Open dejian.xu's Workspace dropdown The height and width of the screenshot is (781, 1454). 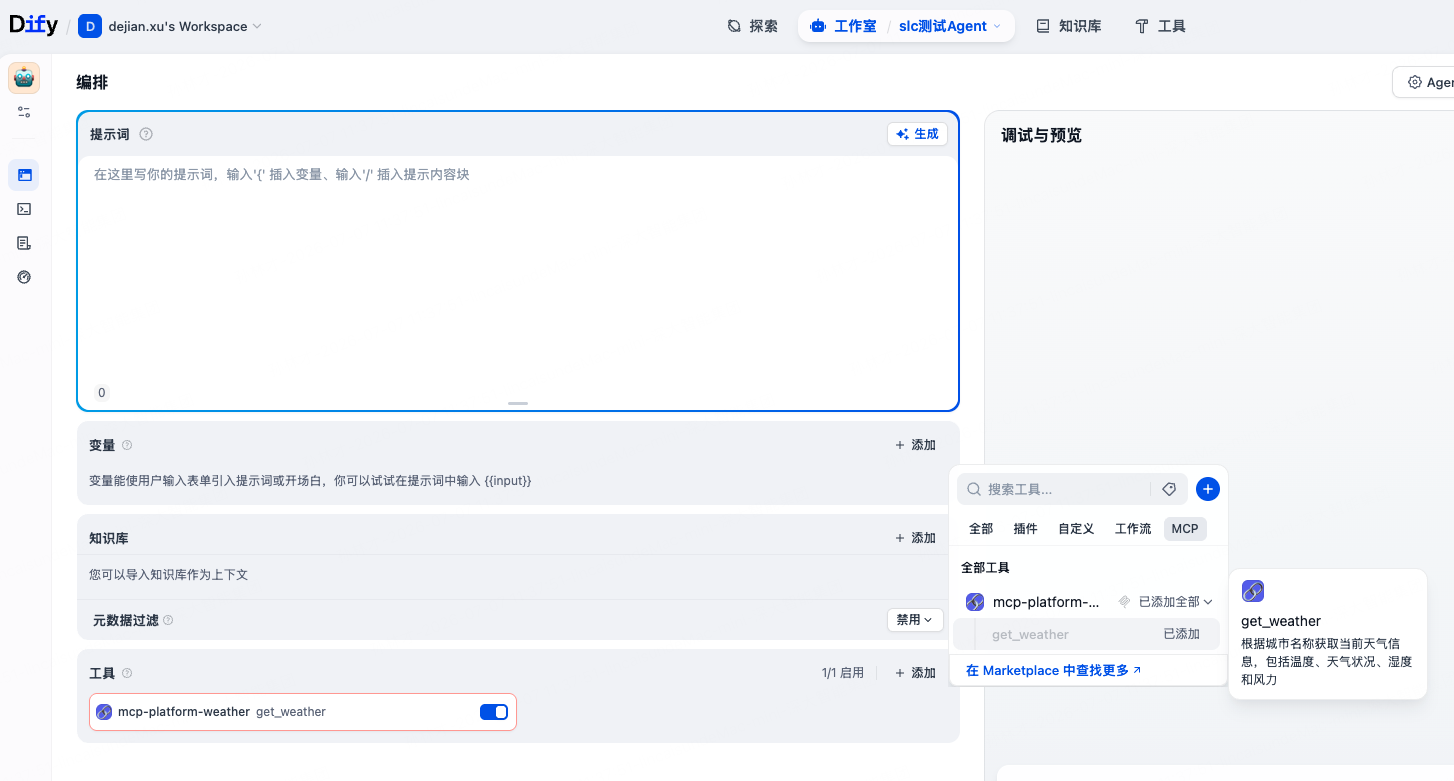(x=185, y=26)
